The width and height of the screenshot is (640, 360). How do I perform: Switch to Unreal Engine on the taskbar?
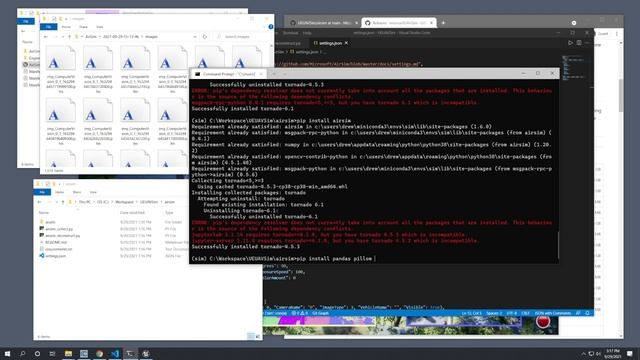146,353
